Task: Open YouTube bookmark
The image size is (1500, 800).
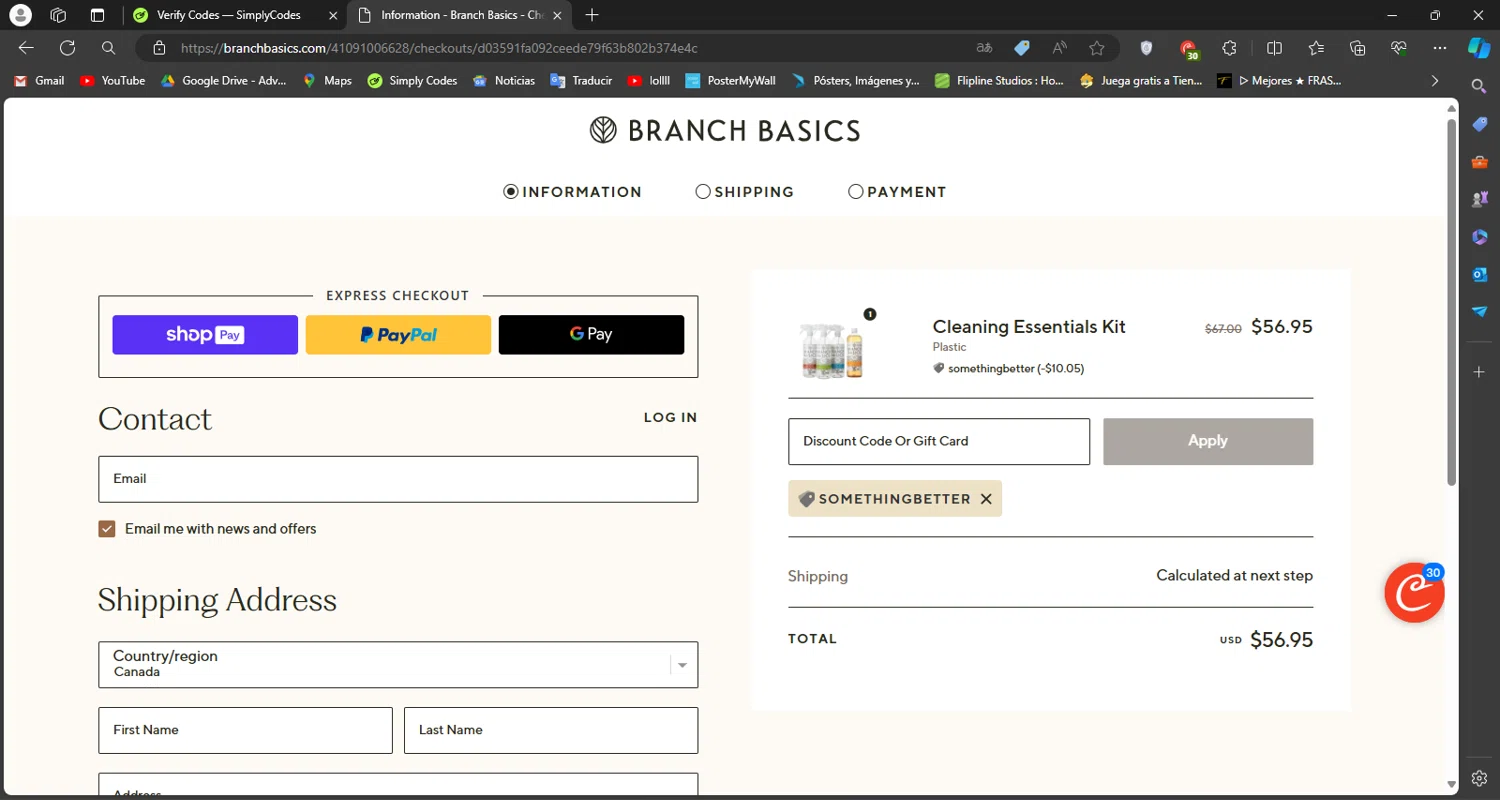Action: [x=112, y=81]
